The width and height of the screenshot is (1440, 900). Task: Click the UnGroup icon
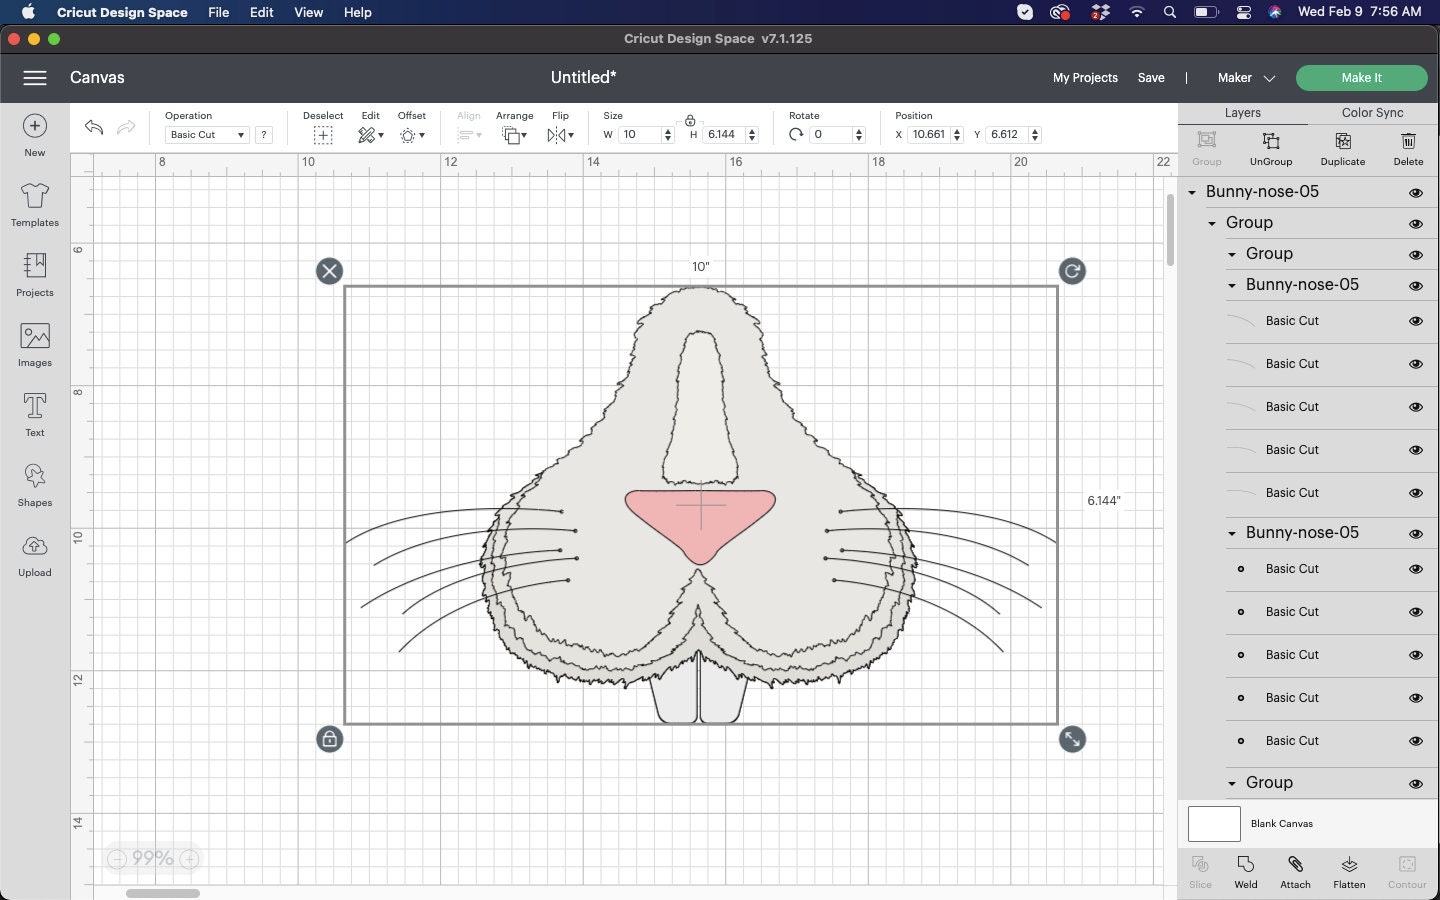coord(1270,149)
